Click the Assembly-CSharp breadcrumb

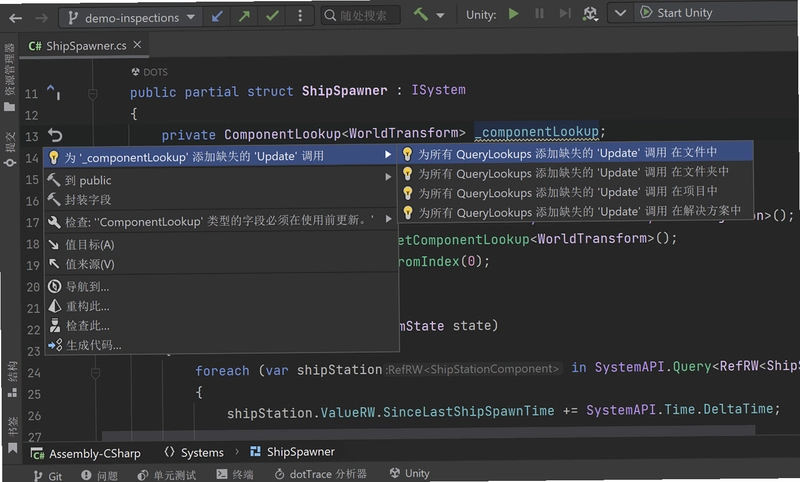click(x=85, y=453)
